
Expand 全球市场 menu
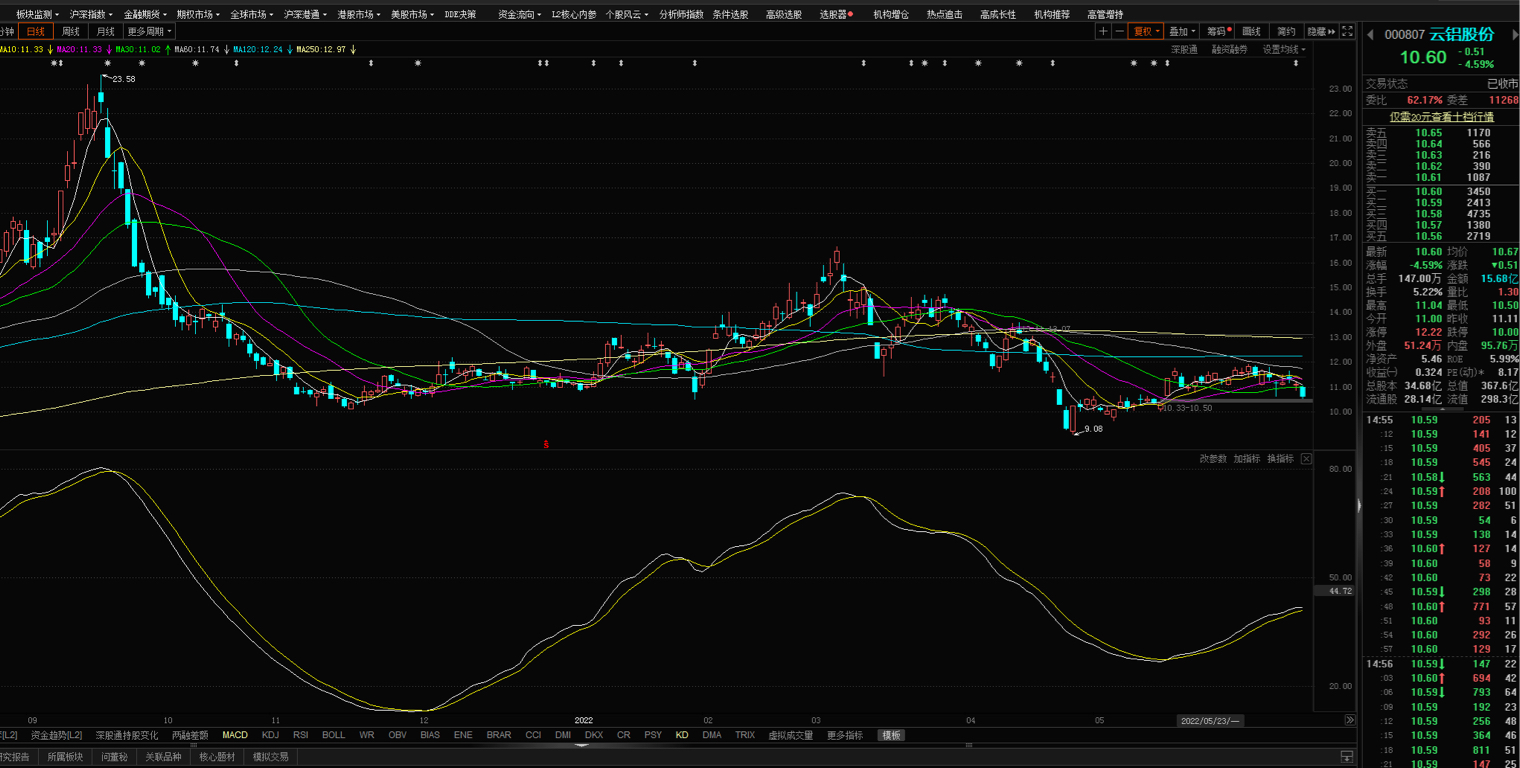pyautogui.click(x=252, y=15)
